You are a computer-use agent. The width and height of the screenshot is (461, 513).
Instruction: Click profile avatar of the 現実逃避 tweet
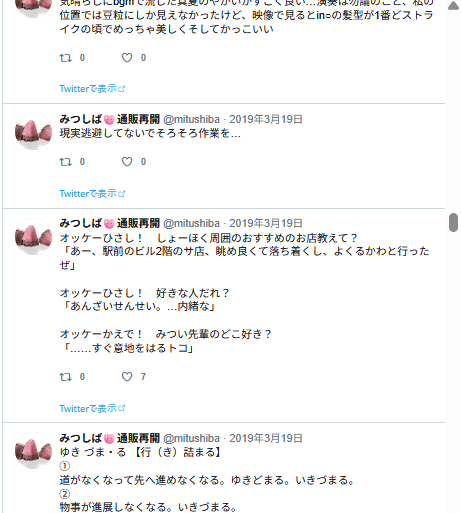tap(33, 132)
